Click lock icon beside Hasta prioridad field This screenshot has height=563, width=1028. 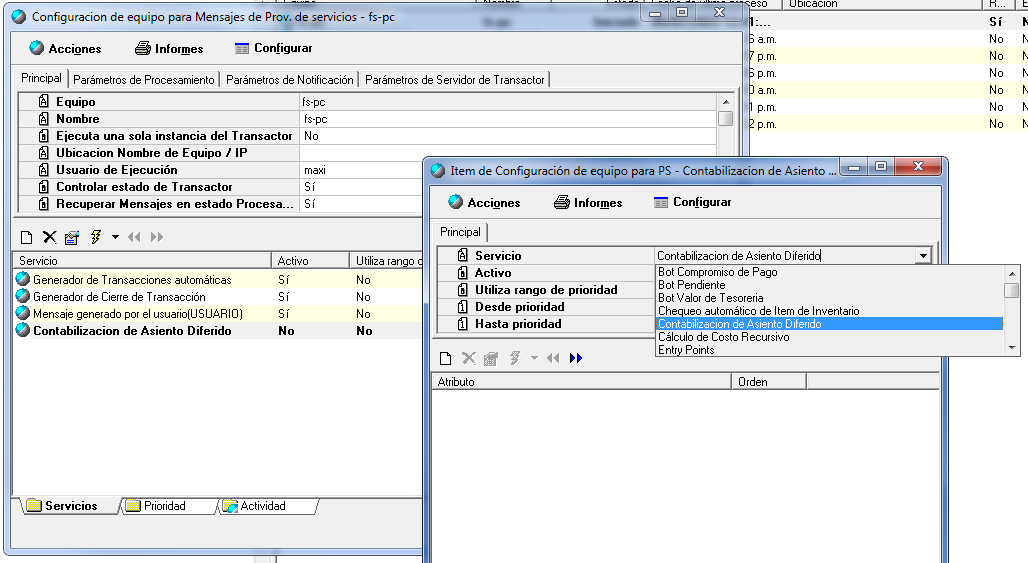point(462,324)
